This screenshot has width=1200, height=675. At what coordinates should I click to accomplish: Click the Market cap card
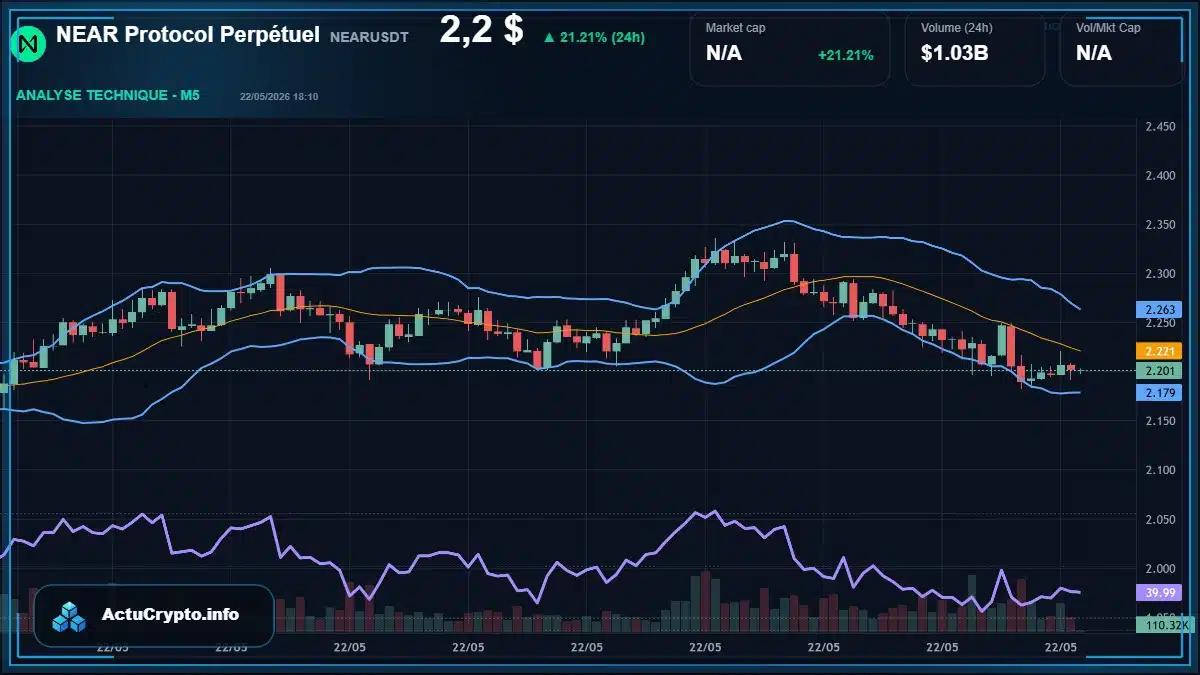pyautogui.click(x=789, y=48)
